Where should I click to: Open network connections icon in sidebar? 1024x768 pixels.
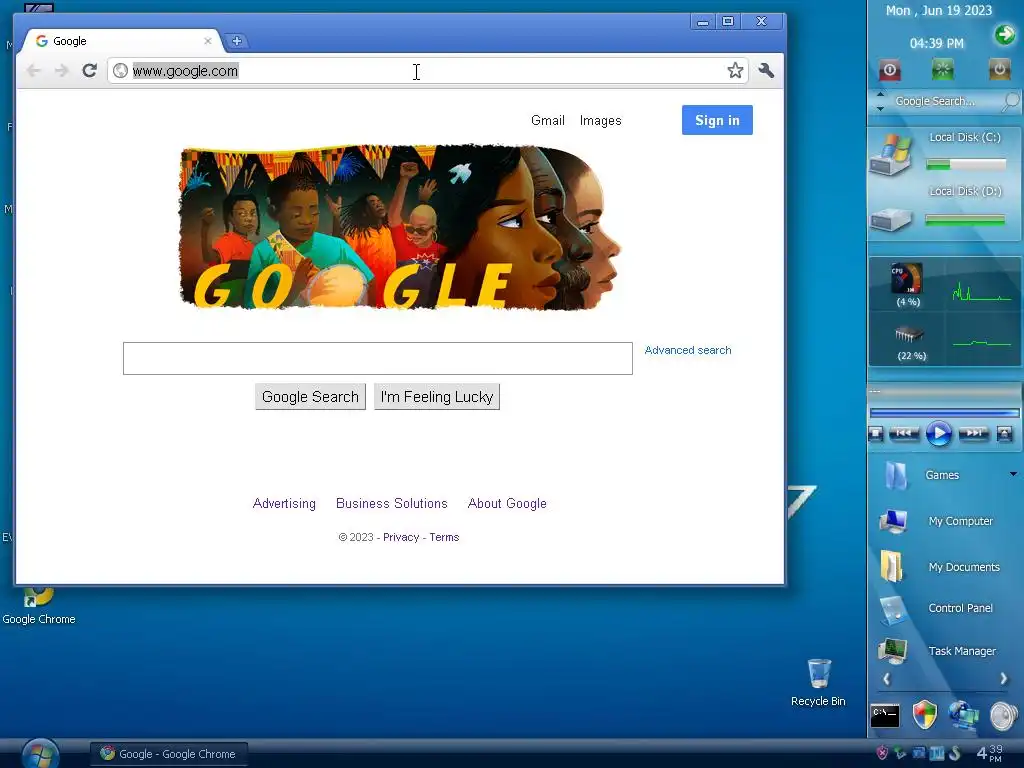(x=964, y=715)
